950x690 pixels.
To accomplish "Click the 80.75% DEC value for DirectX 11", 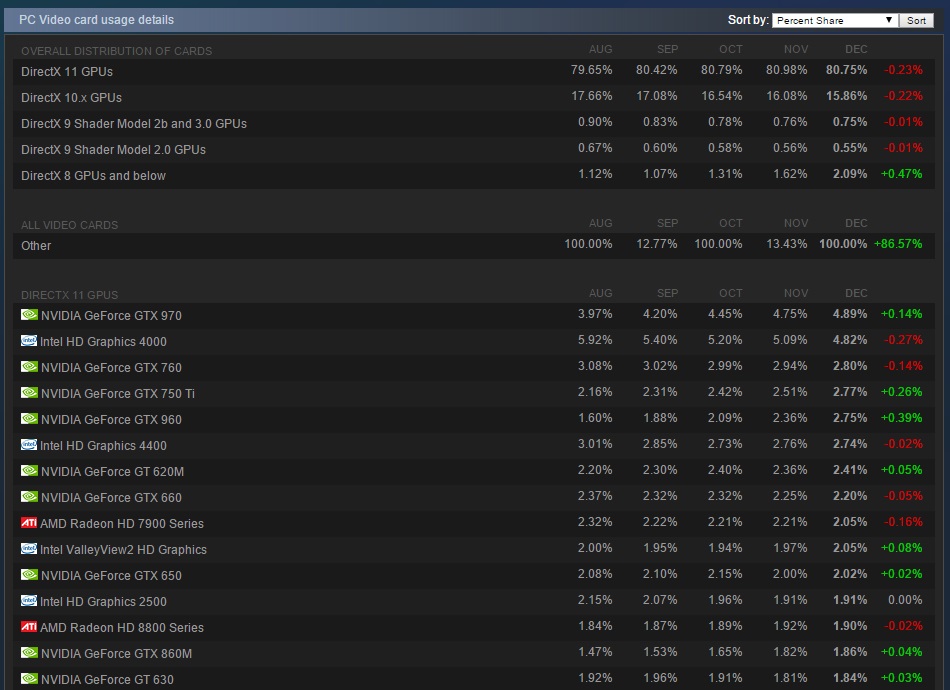I will [x=846, y=70].
